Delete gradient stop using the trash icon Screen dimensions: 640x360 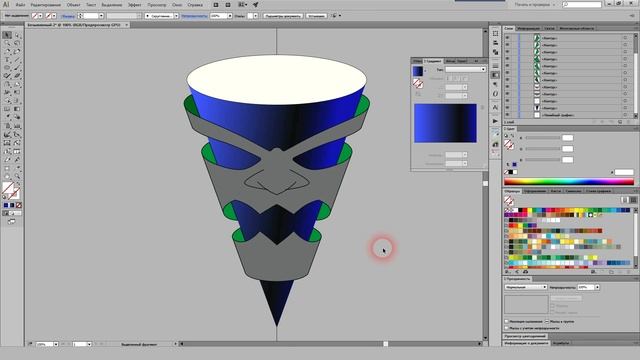[x=482, y=108]
